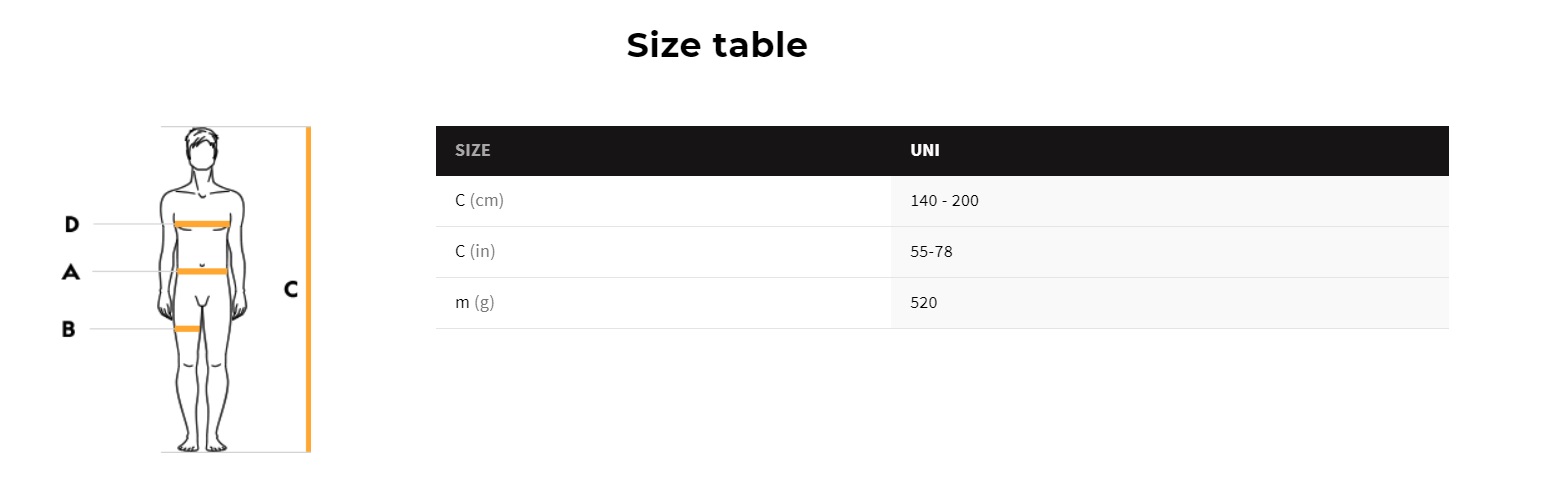1542x500 pixels.
Task: Select the C (in) row label
Action: click(475, 251)
